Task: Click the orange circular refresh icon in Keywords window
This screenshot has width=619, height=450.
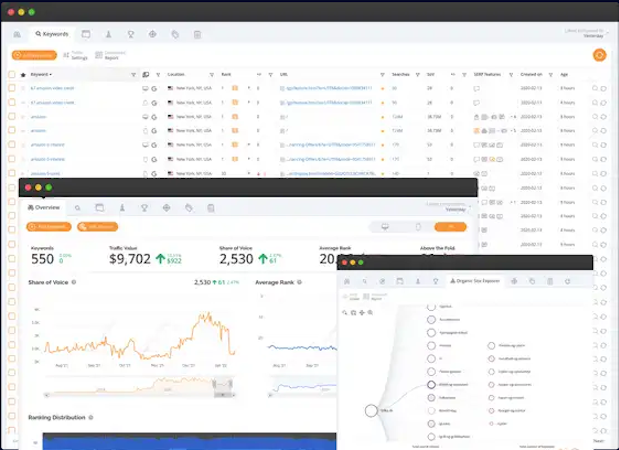Action: (x=599, y=55)
